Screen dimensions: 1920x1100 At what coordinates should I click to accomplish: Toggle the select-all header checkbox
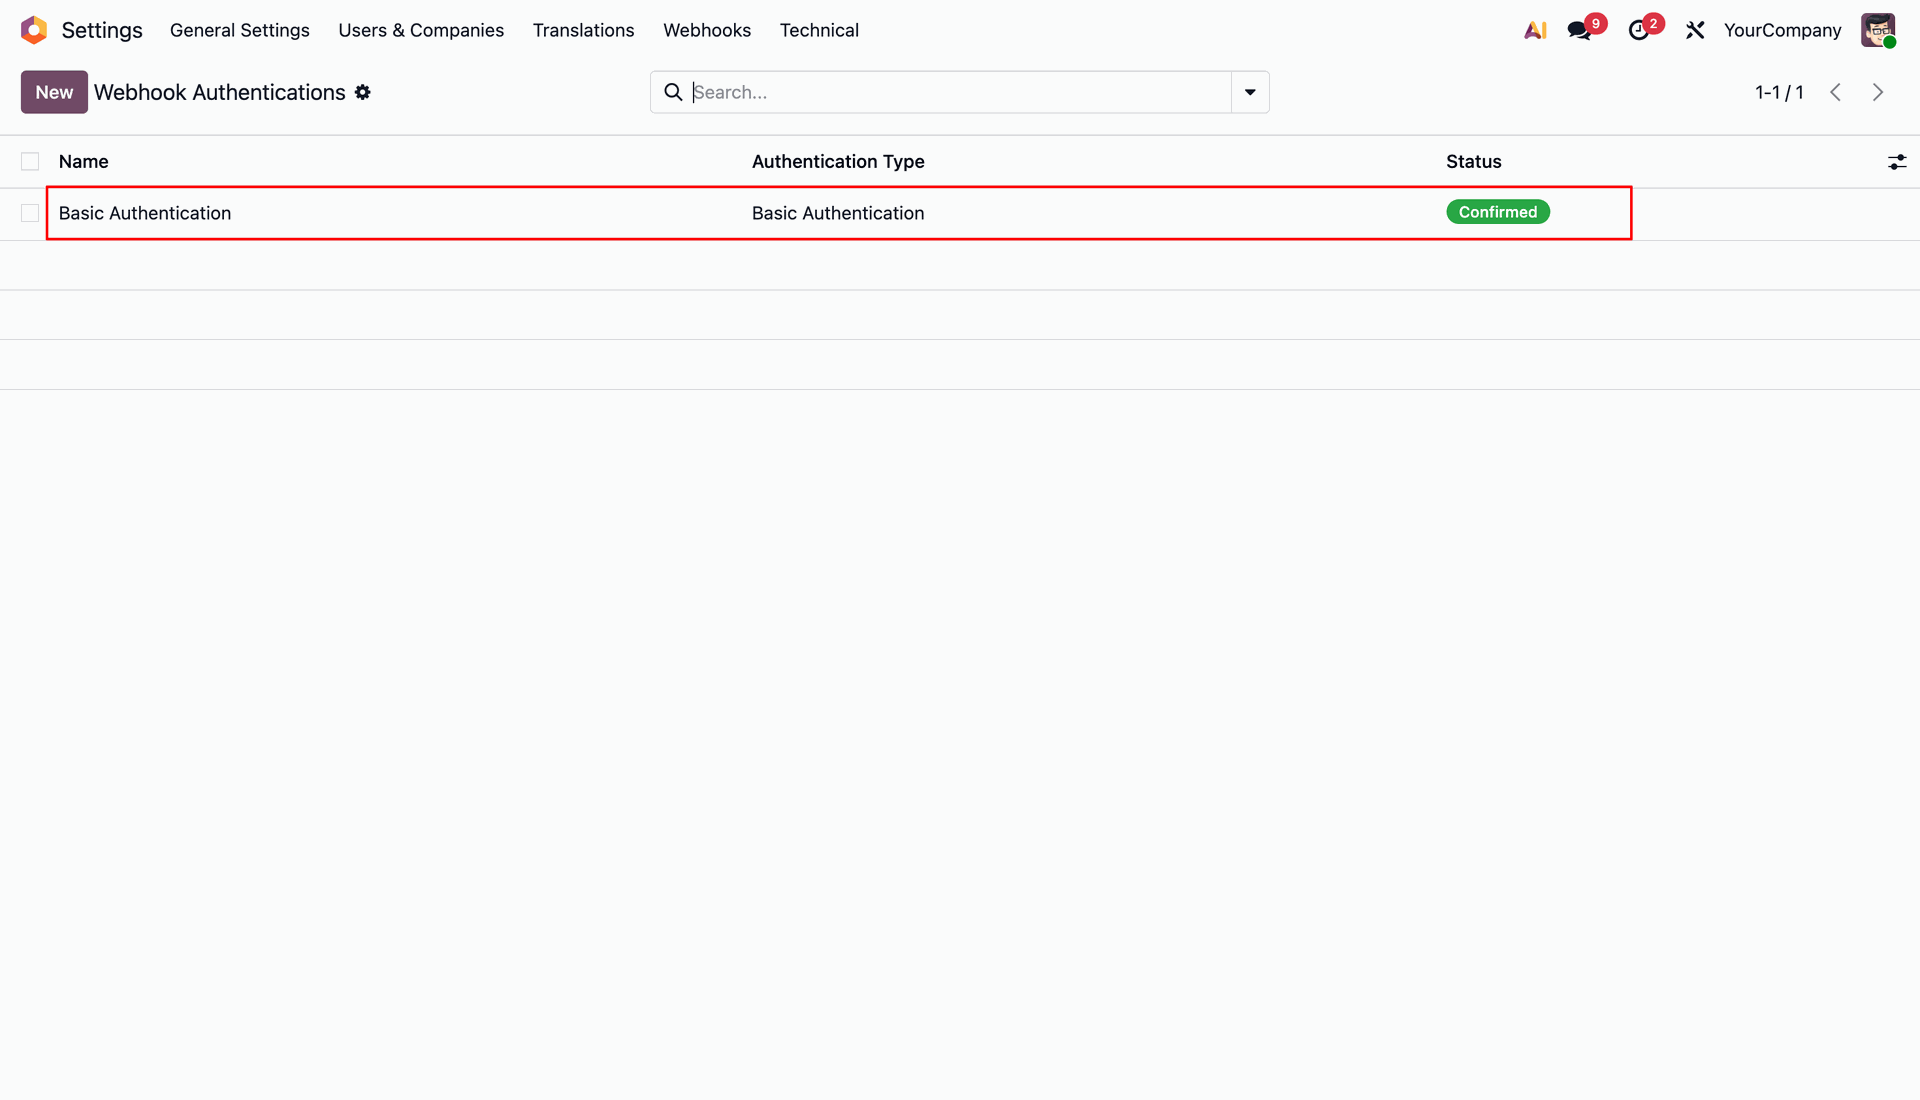[30, 162]
